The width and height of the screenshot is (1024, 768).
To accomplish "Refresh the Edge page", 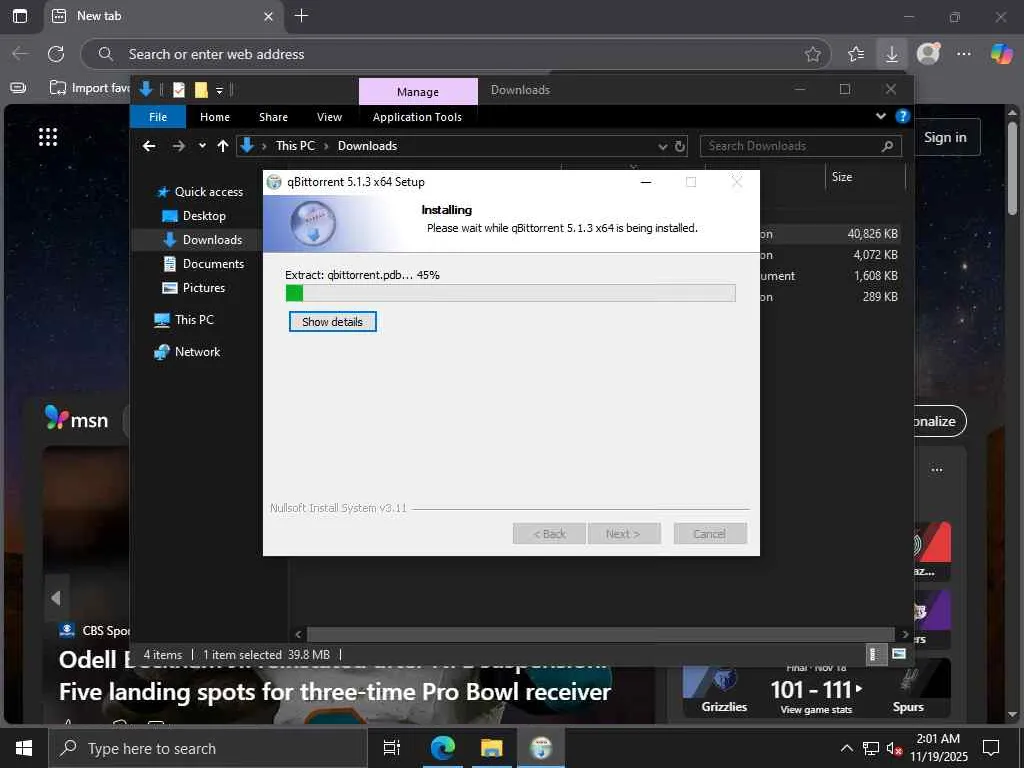I will (56, 54).
